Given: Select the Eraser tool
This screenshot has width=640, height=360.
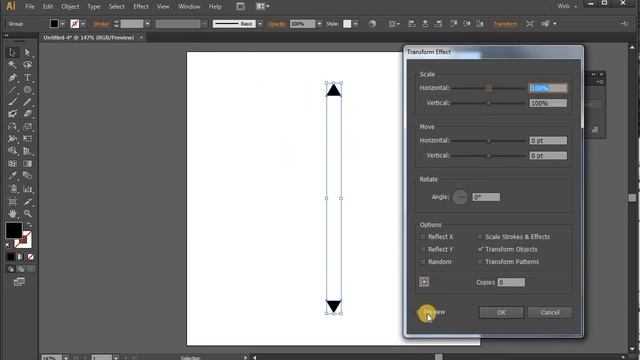Looking at the screenshot, I should coord(27,114).
